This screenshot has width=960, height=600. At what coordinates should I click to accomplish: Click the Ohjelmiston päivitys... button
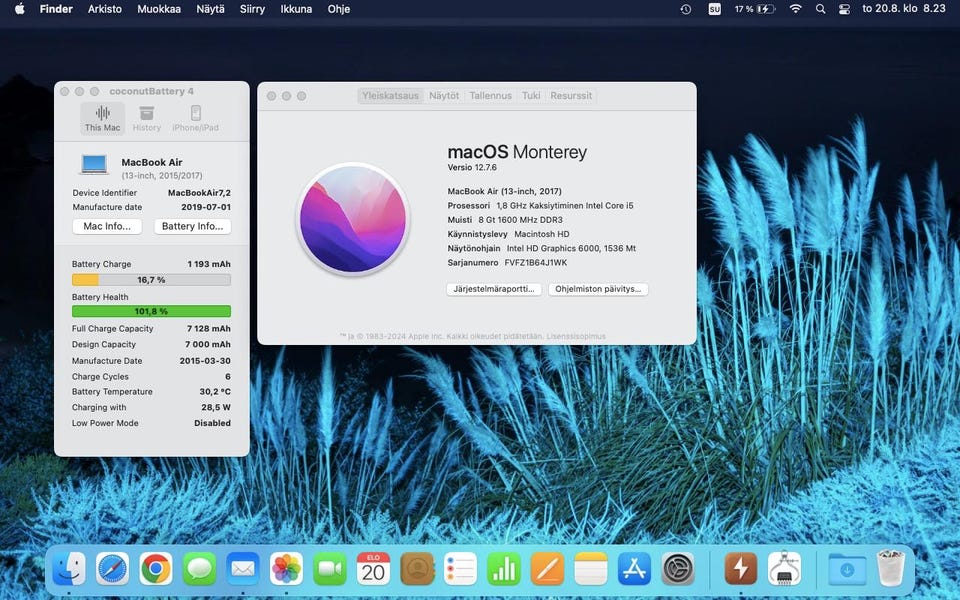point(598,289)
